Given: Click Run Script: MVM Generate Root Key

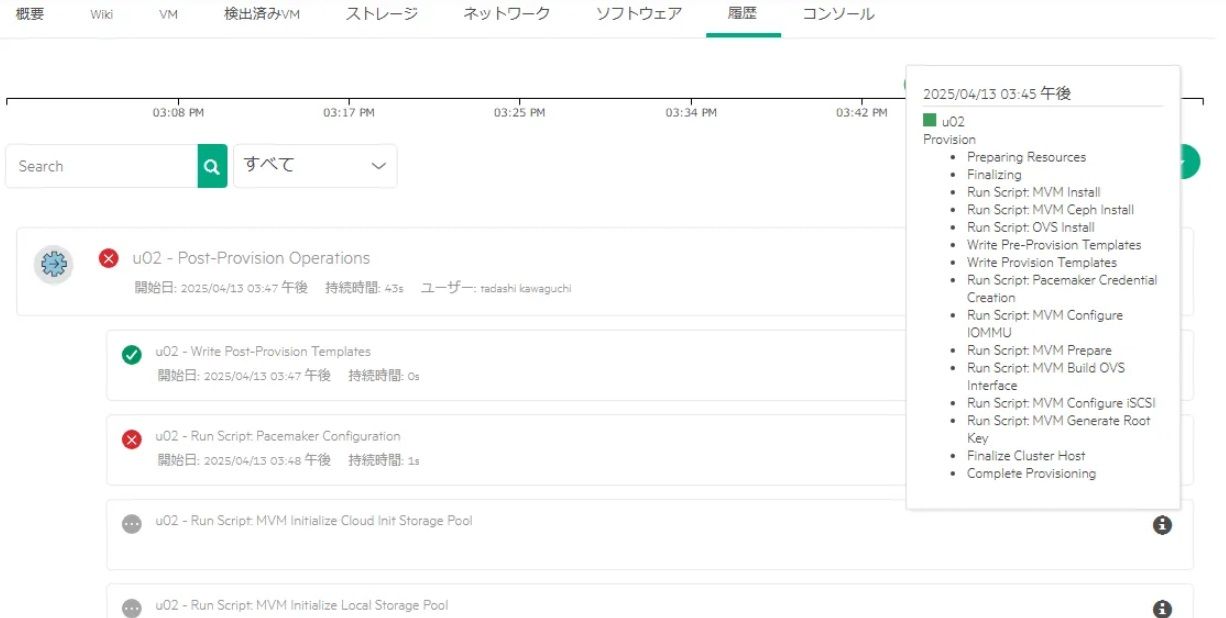Looking at the screenshot, I should pyautogui.click(x=1059, y=430).
